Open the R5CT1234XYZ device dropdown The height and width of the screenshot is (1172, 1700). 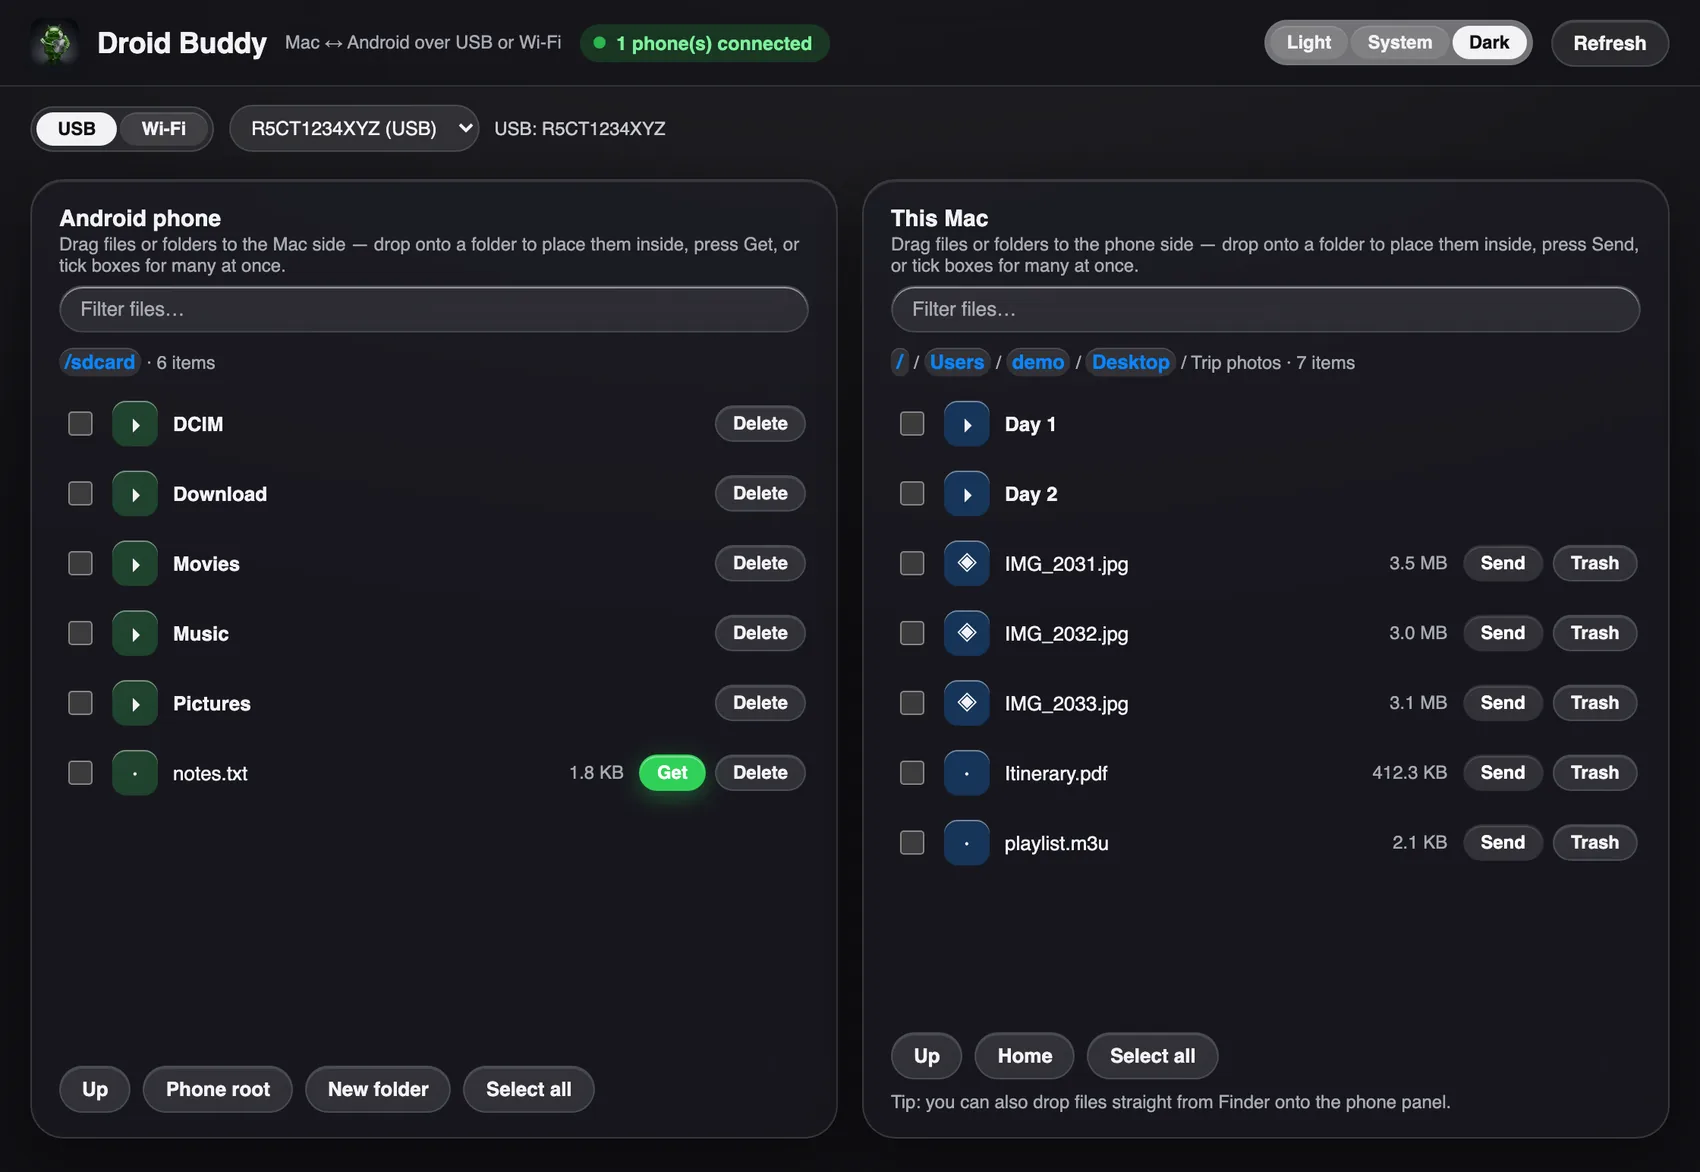click(354, 128)
